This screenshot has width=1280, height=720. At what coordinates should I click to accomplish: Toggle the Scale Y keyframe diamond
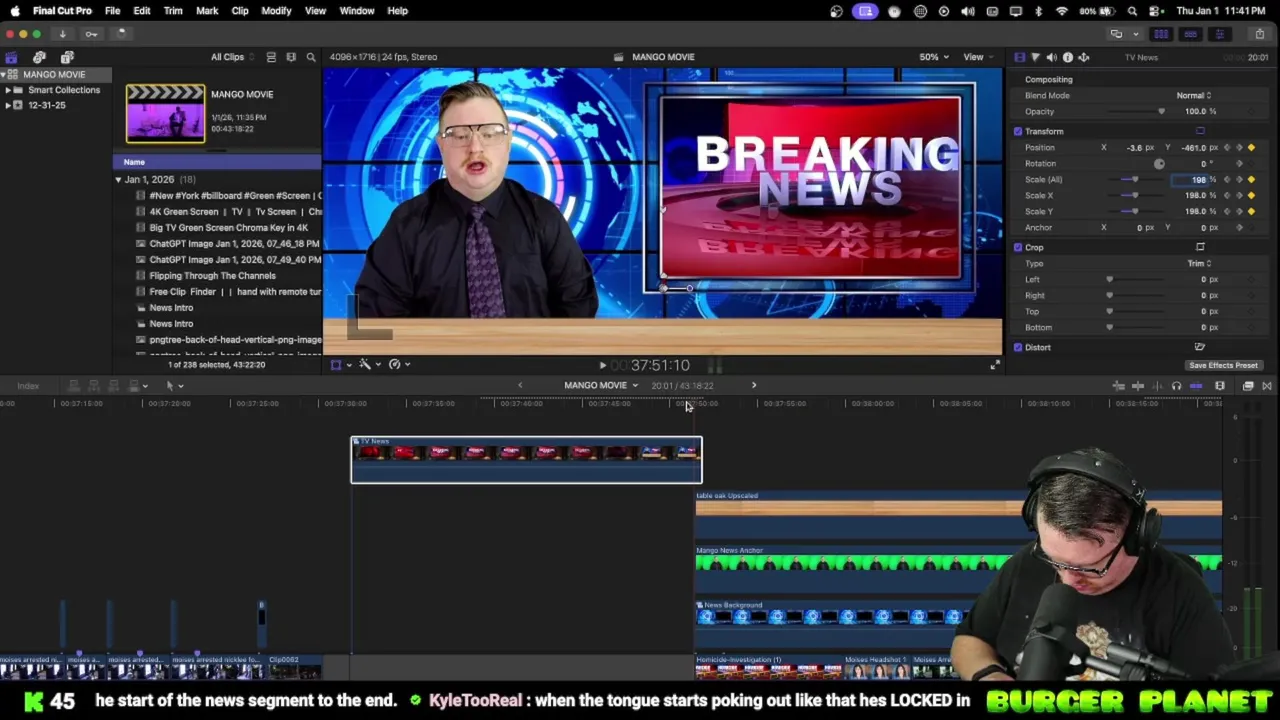(1251, 212)
